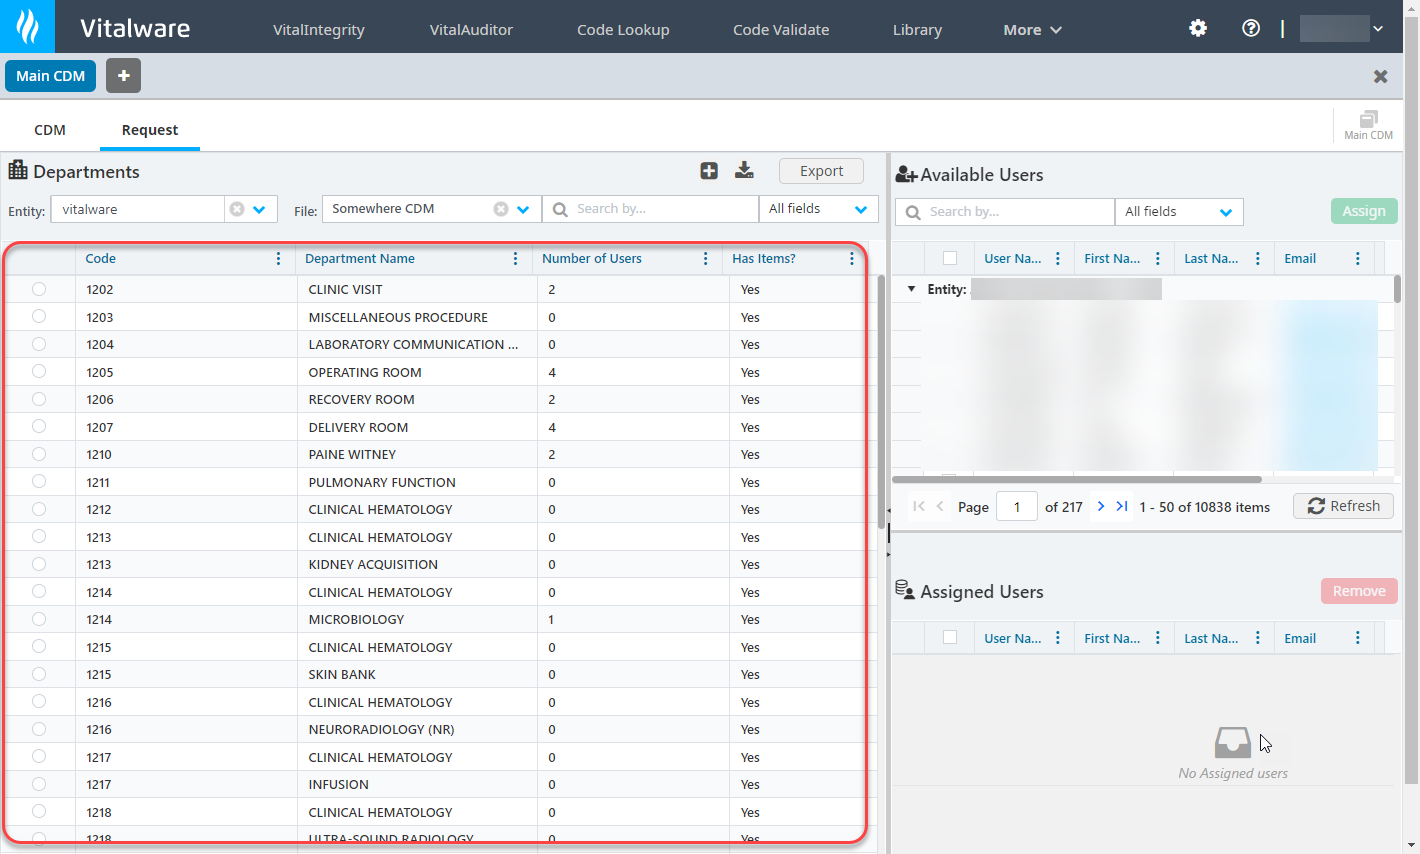The height and width of the screenshot is (854, 1420).
Task: Click the Departments vertical scrollbar
Action: [x=881, y=400]
